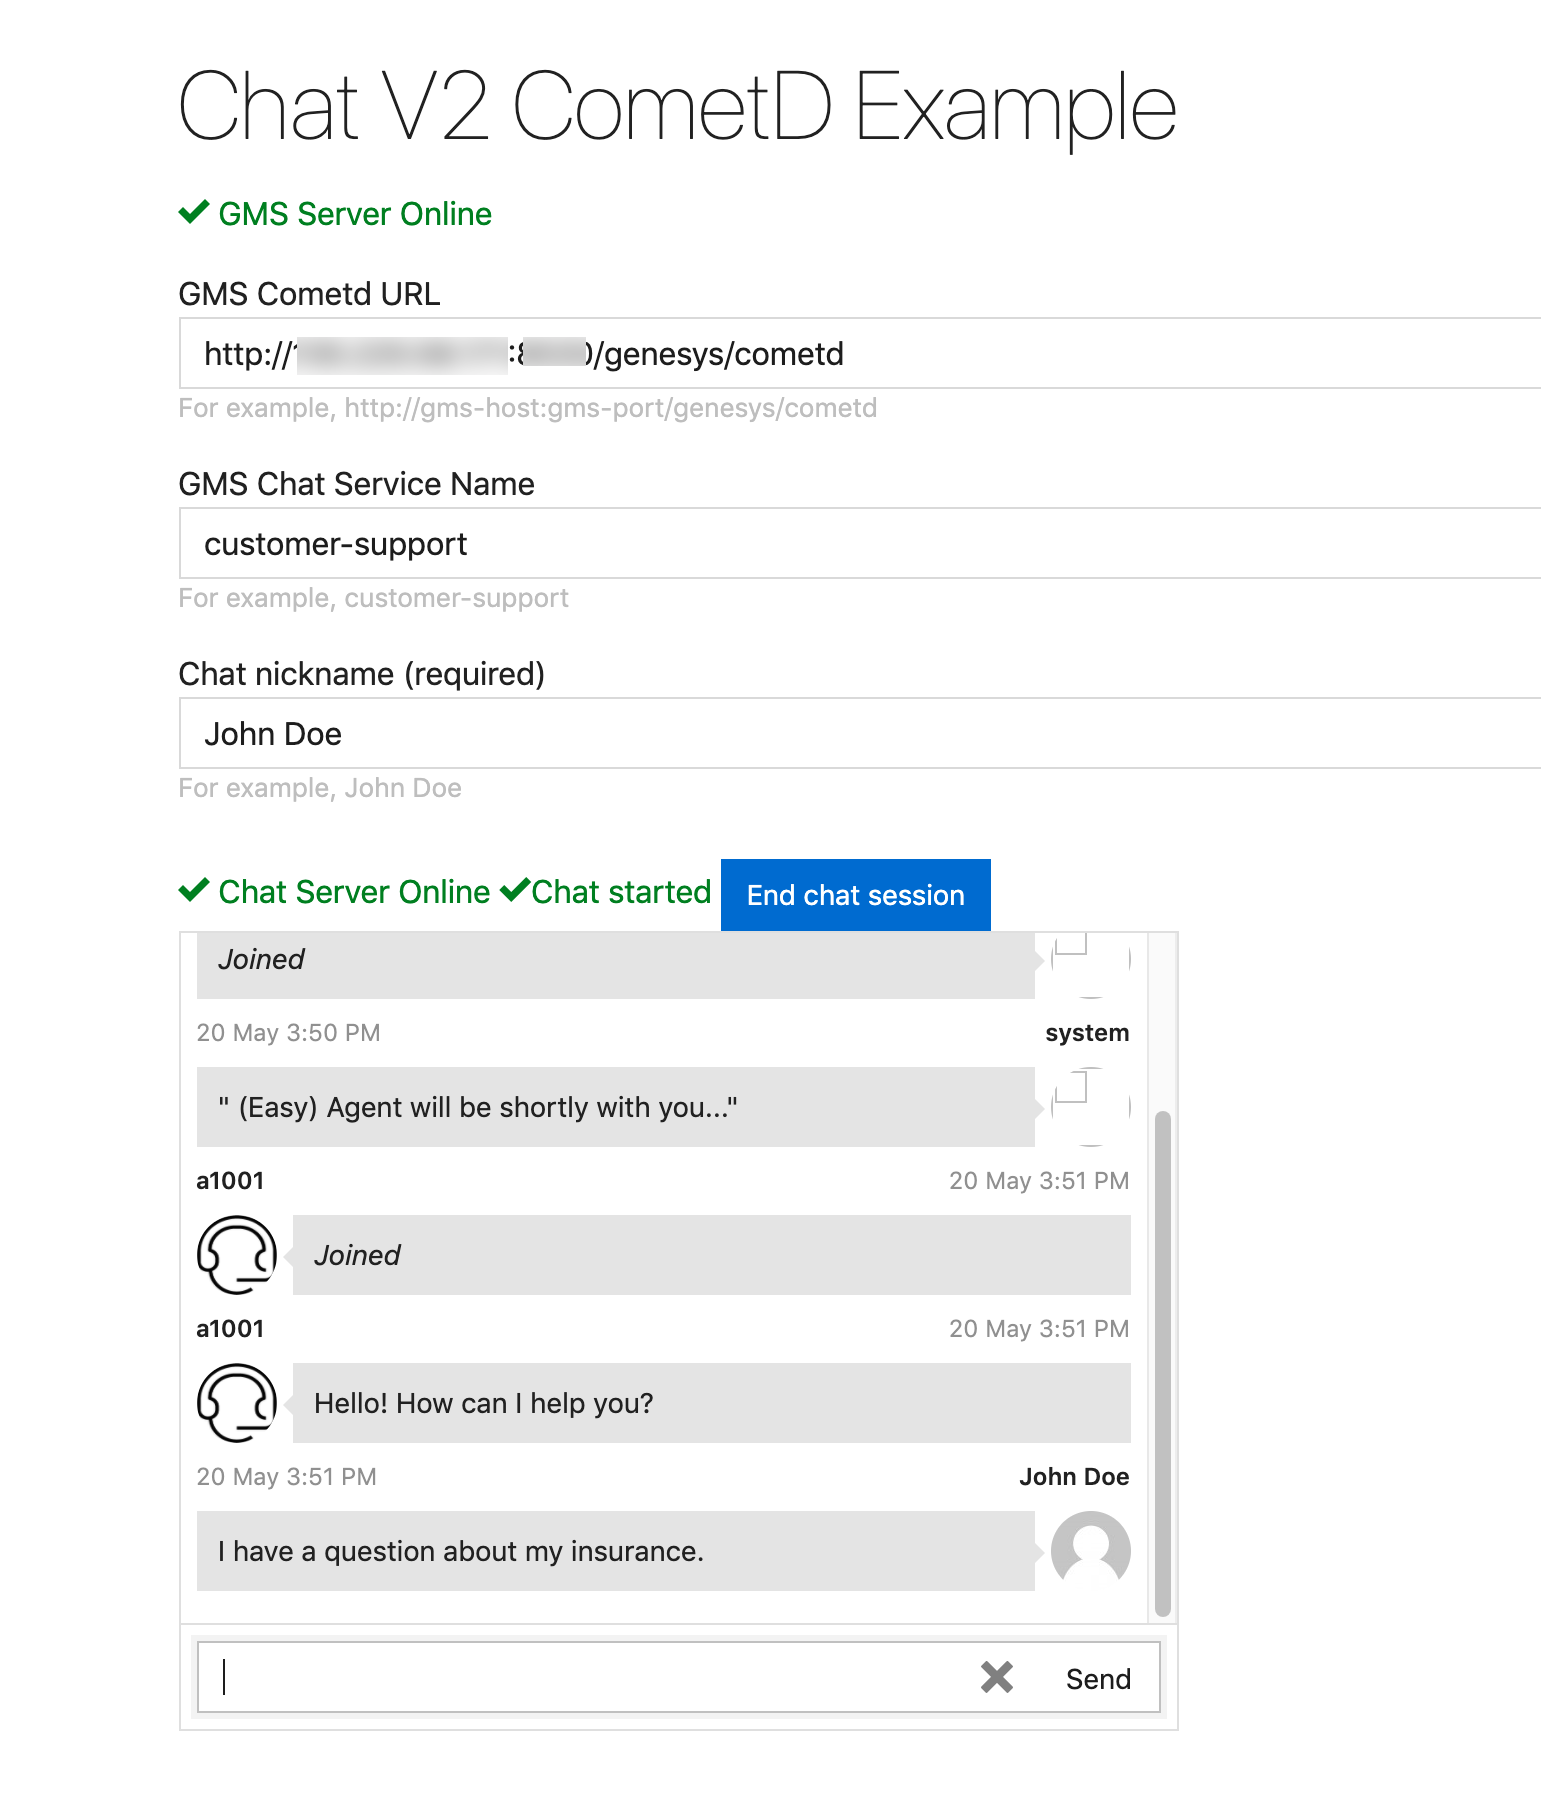Clear the message box with the X icon
Screen dimensions: 1541x1794
coord(997,1677)
